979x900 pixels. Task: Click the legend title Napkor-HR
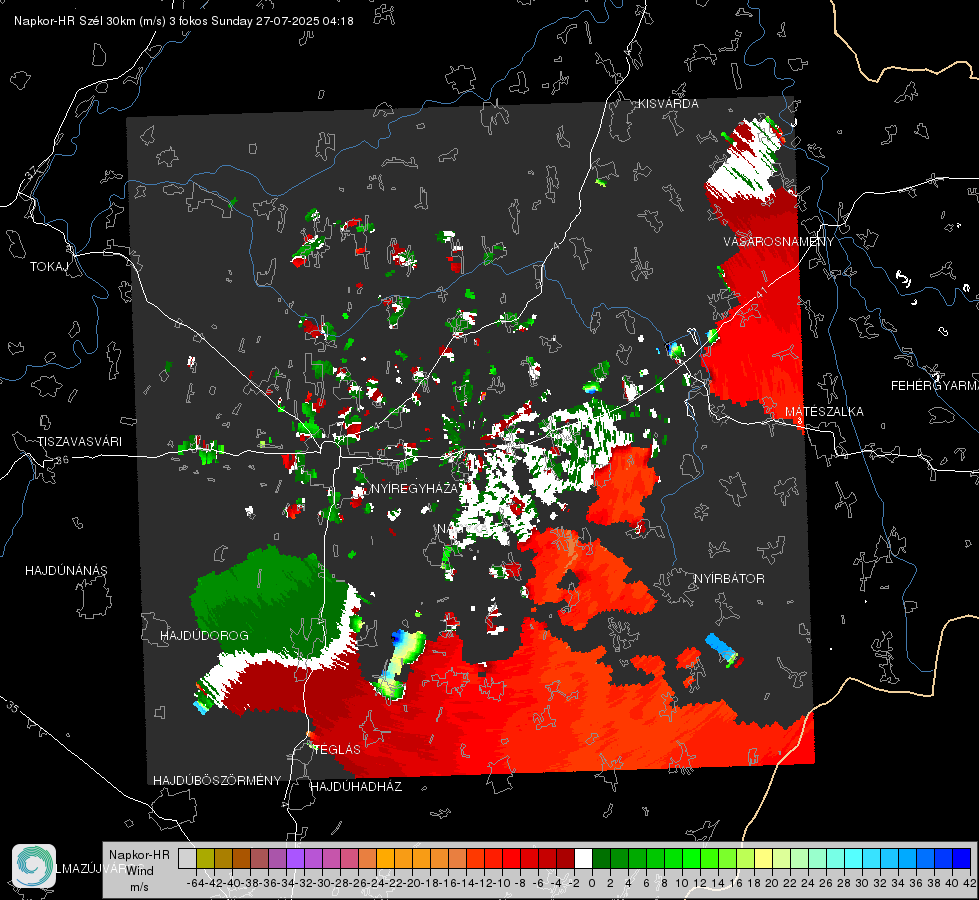point(139,855)
